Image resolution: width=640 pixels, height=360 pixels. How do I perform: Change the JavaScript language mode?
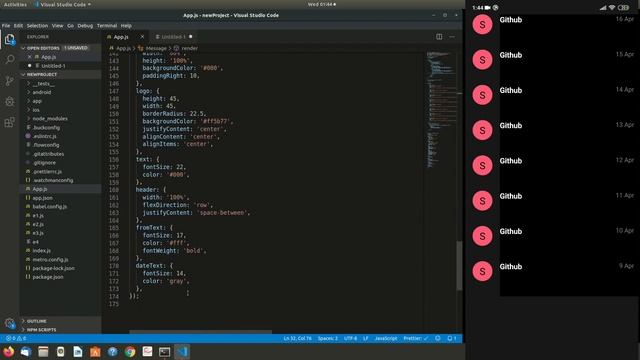[x=386, y=338]
